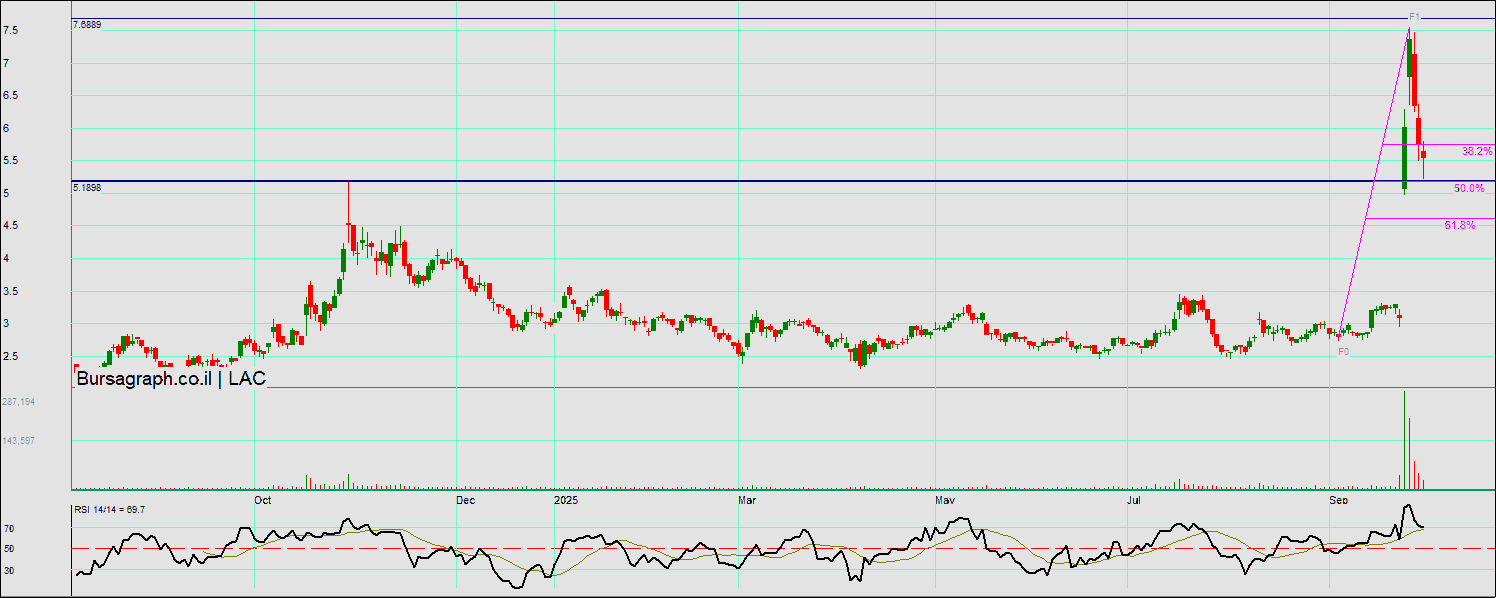The height and width of the screenshot is (598, 1496).
Task: Click the Dec date axis label
Action: point(465,499)
